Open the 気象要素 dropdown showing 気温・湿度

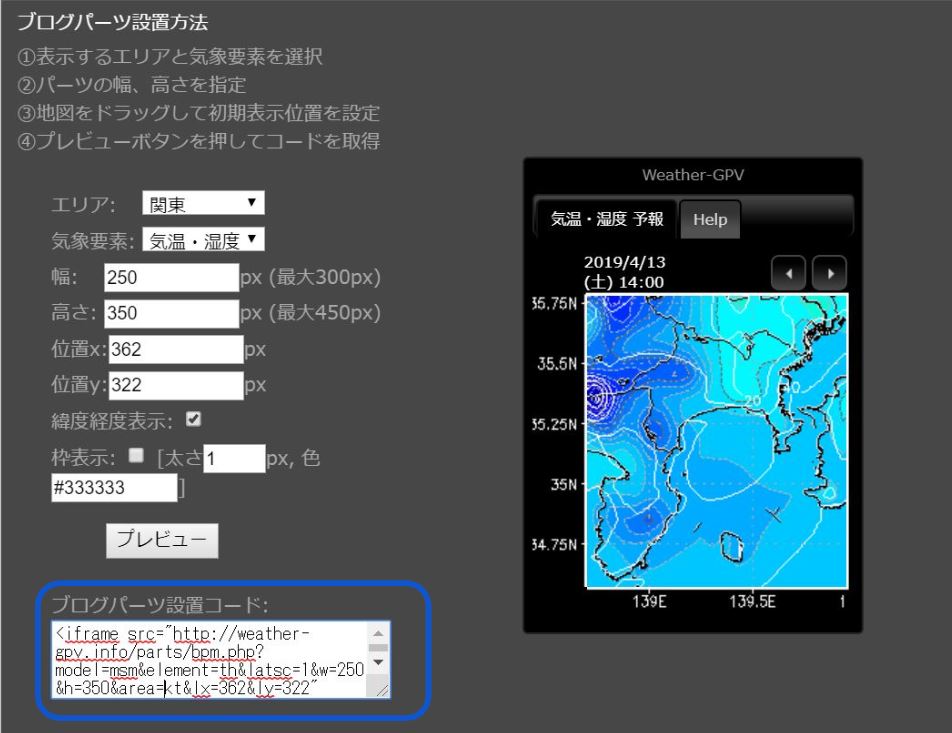203,240
